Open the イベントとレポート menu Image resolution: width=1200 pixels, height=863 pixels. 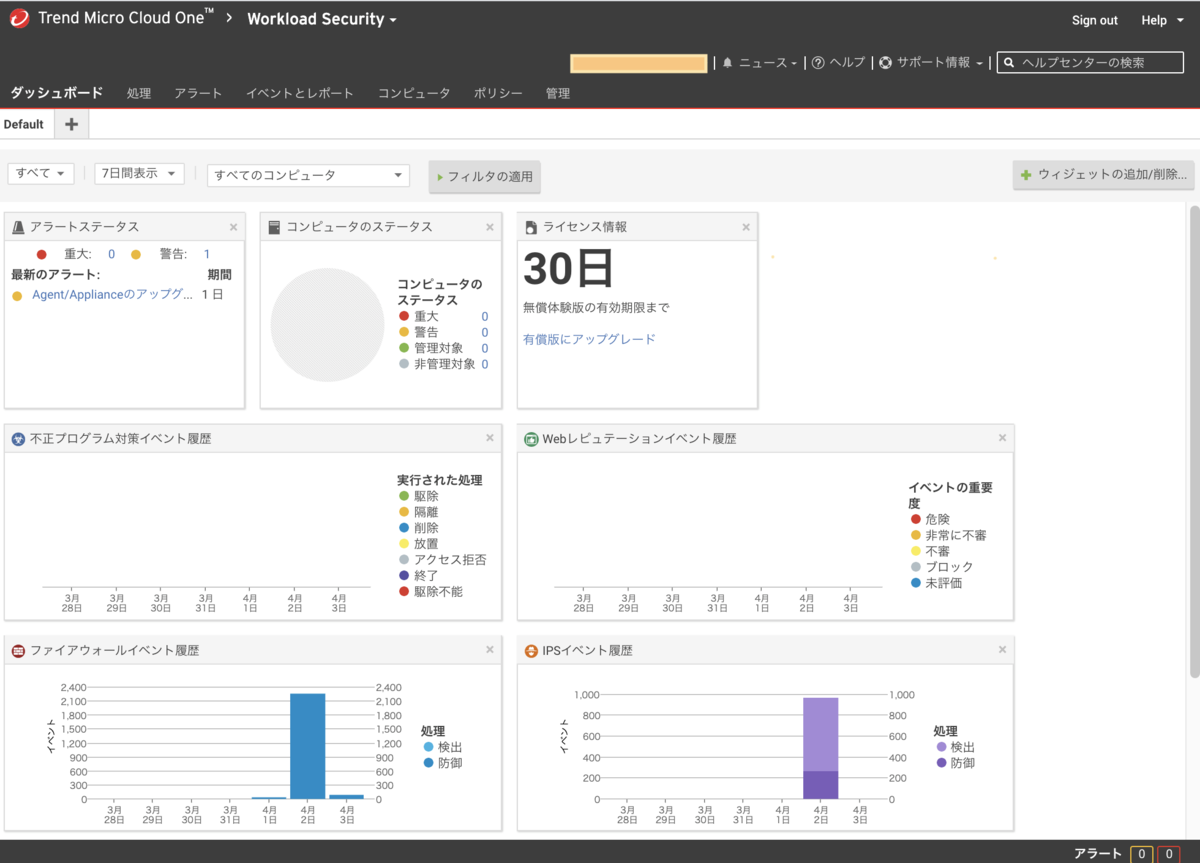pyautogui.click(x=300, y=93)
